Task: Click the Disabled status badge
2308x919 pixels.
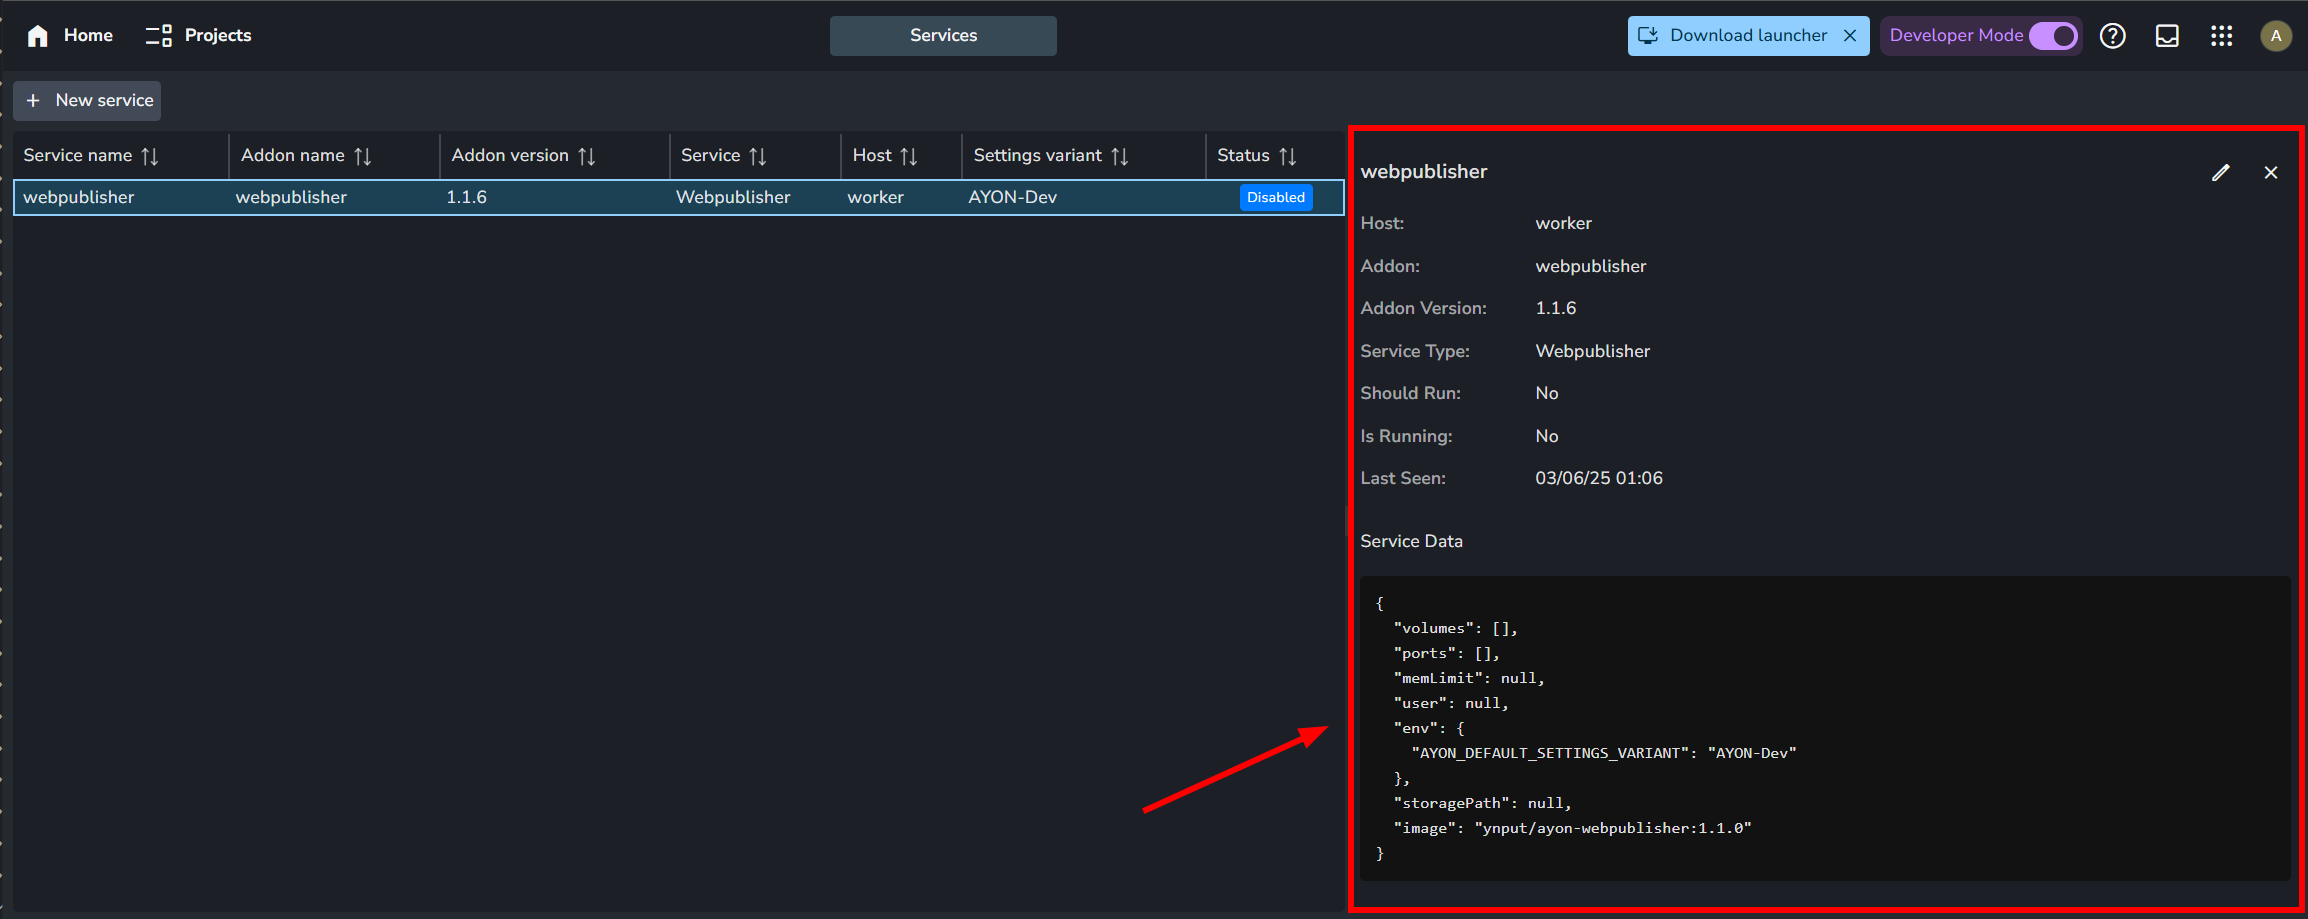Action: click(1275, 197)
